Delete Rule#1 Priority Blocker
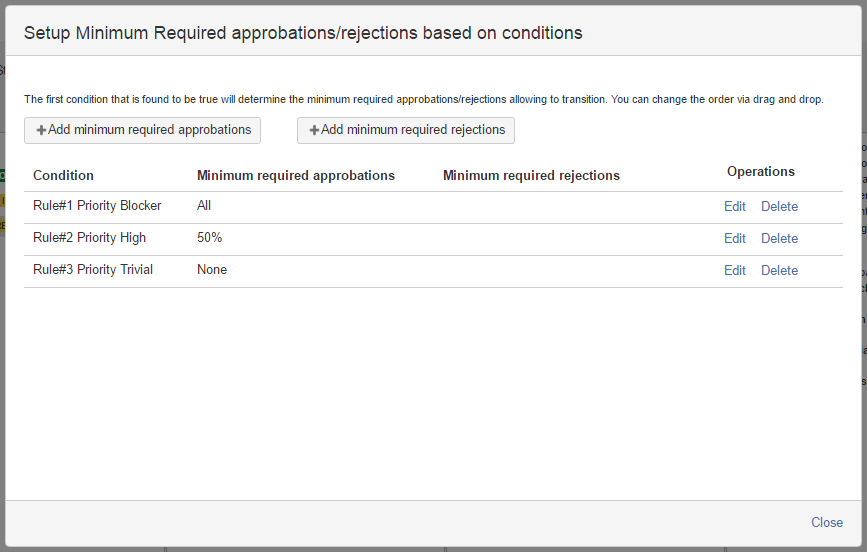 [779, 206]
